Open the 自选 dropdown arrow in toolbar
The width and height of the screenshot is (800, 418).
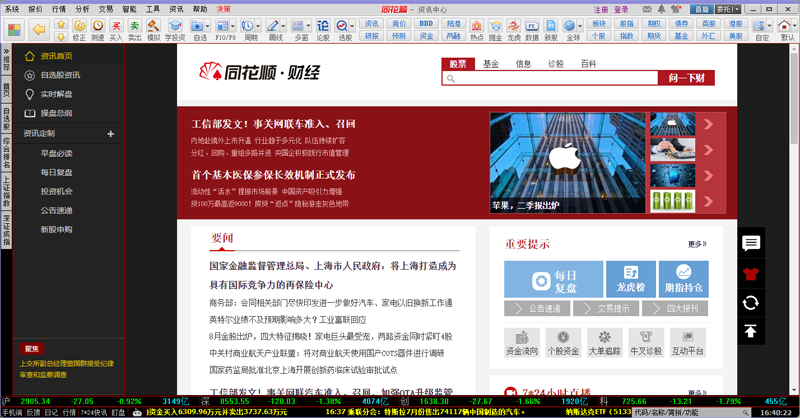click(212, 24)
